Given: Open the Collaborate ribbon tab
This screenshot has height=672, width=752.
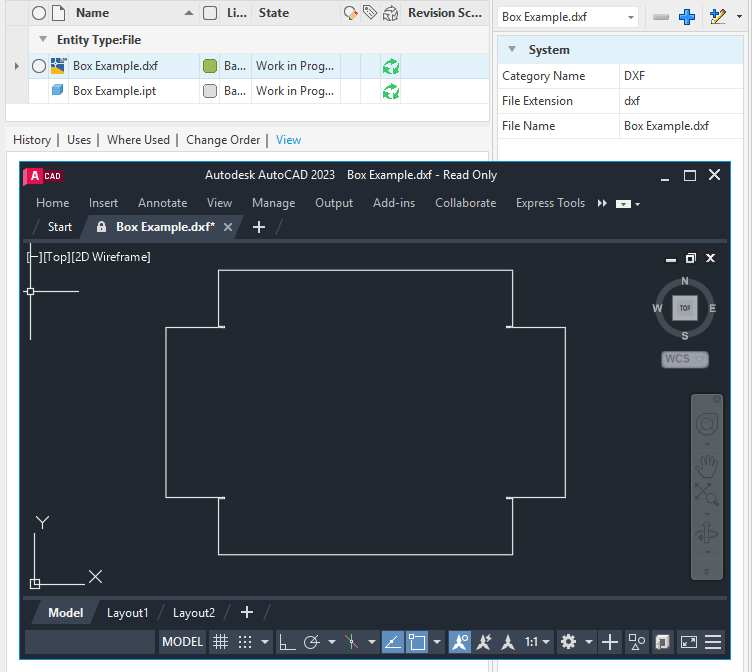Looking at the screenshot, I should pyautogui.click(x=465, y=203).
